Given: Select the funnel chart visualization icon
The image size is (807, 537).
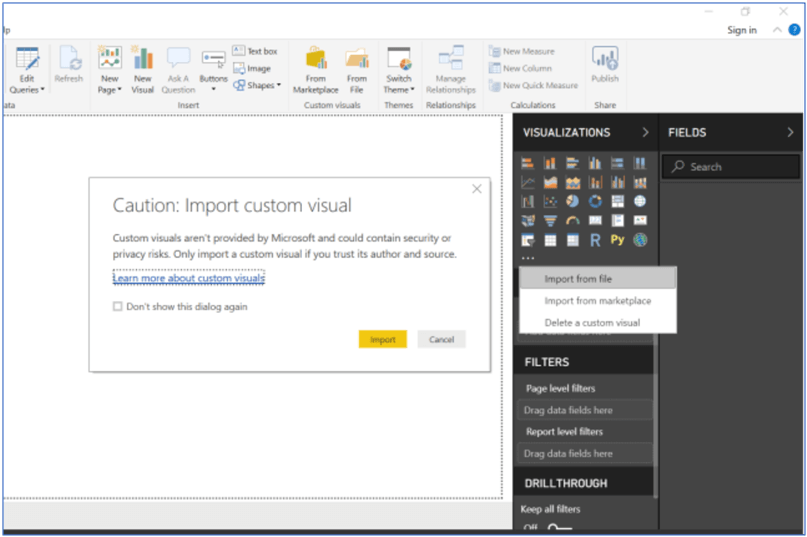Looking at the screenshot, I should pyautogui.click(x=550, y=221).
